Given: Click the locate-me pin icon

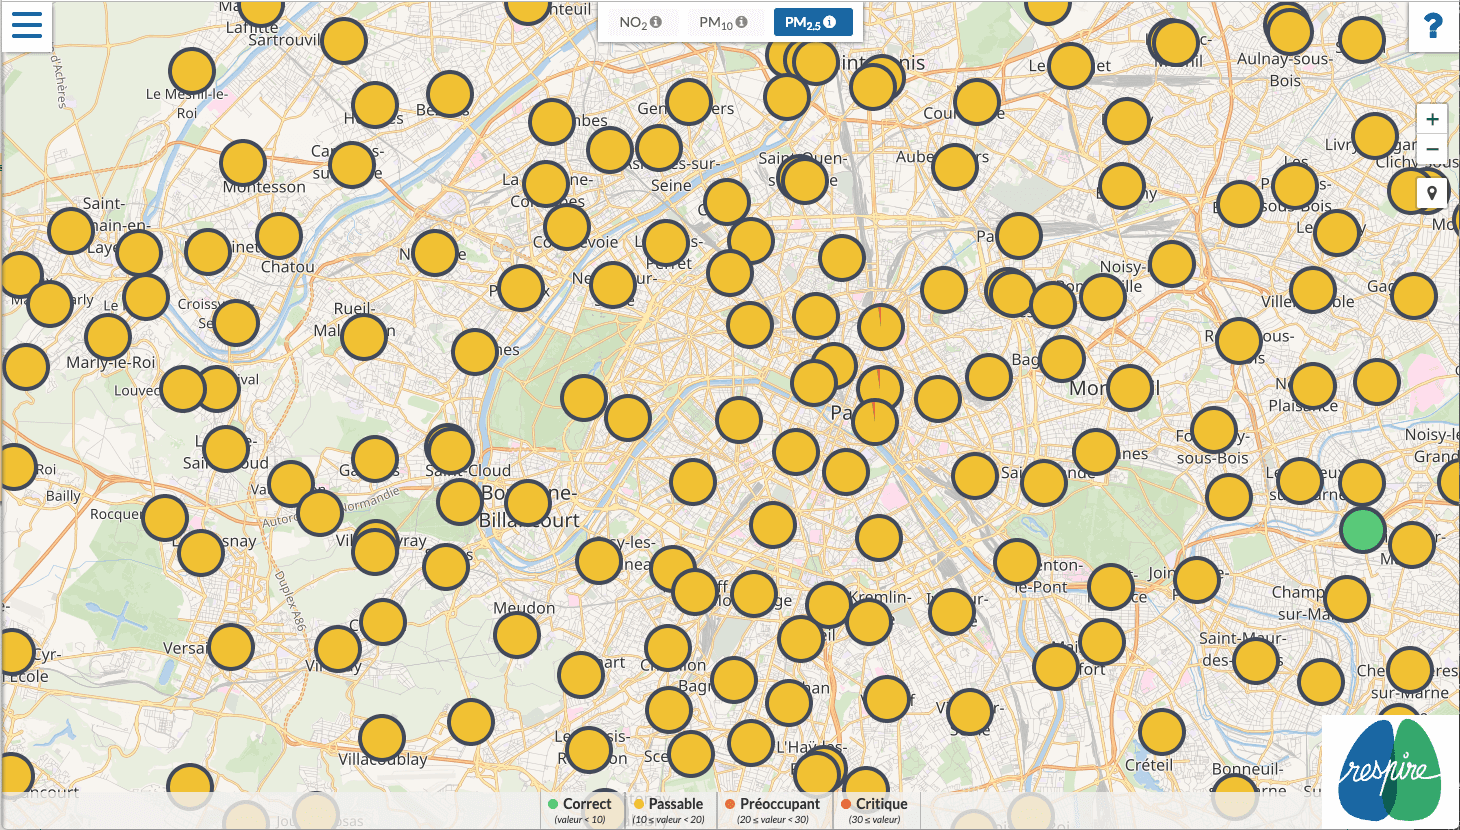Looking at the screenshot, I should 1432,193.
